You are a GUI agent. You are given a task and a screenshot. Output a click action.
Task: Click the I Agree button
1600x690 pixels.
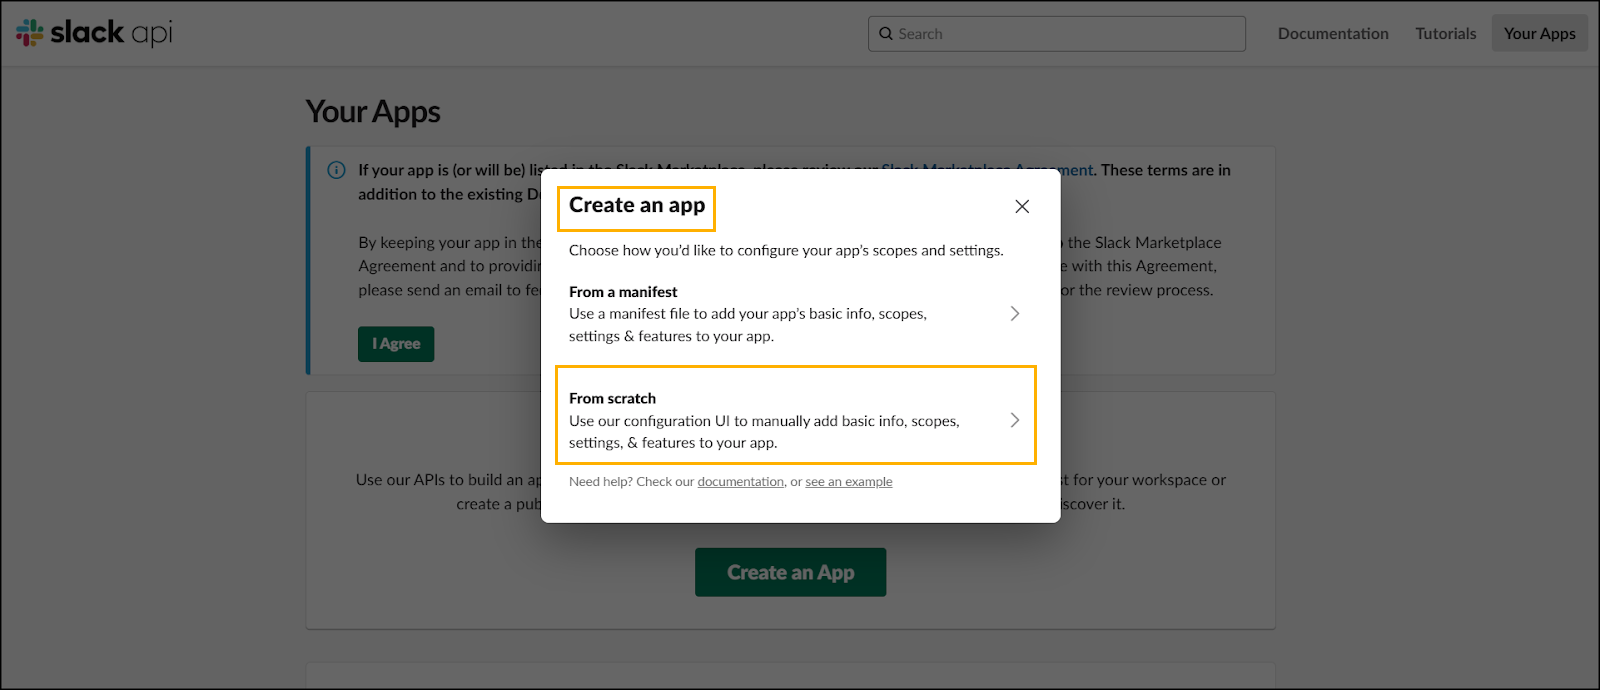pos(396,344)
